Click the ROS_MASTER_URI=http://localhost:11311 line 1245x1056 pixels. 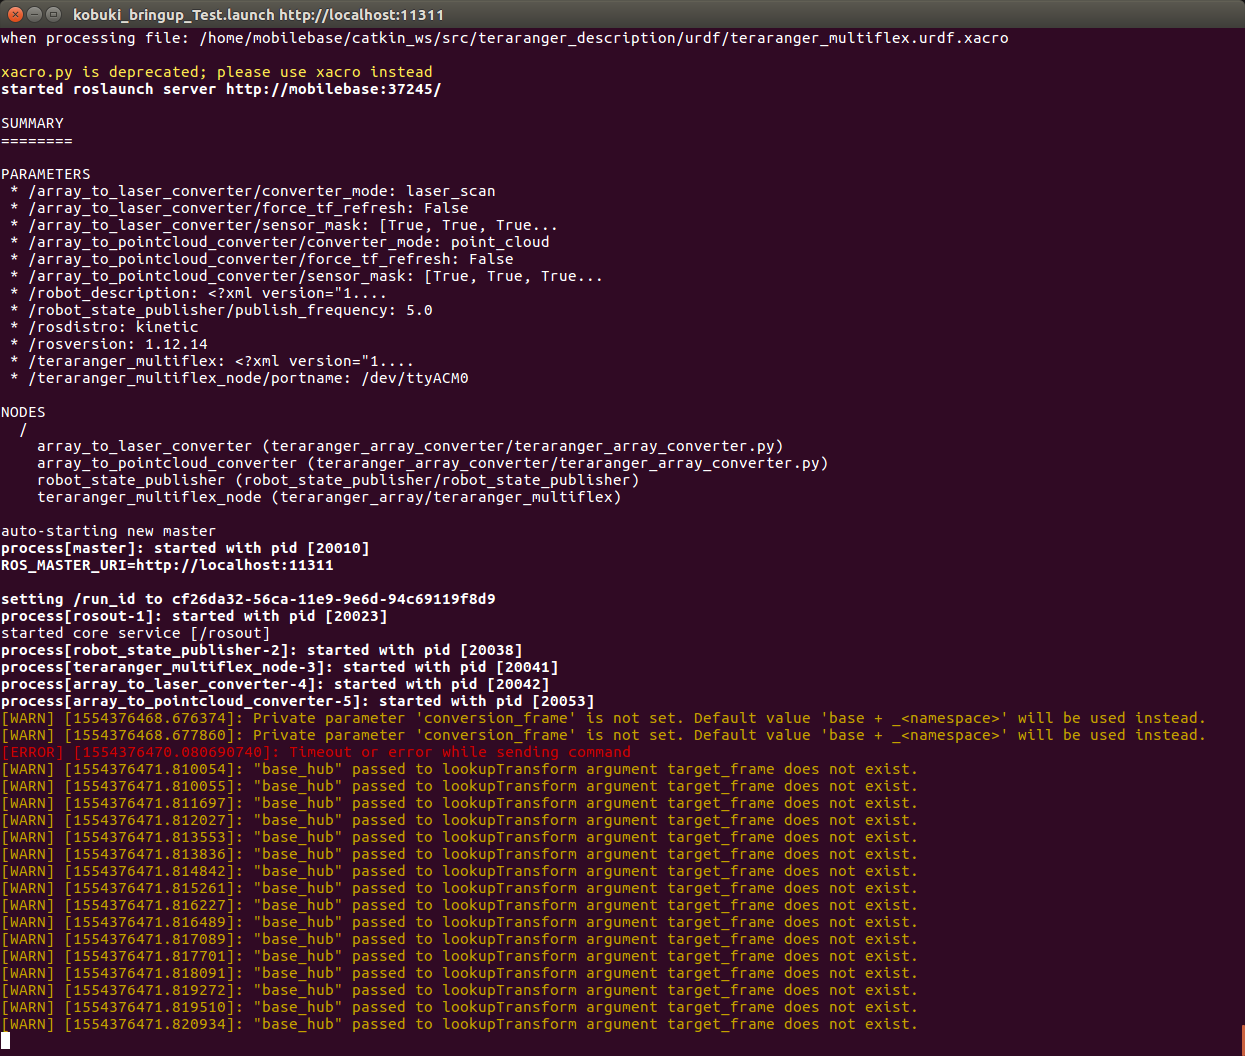coord(167,565)
